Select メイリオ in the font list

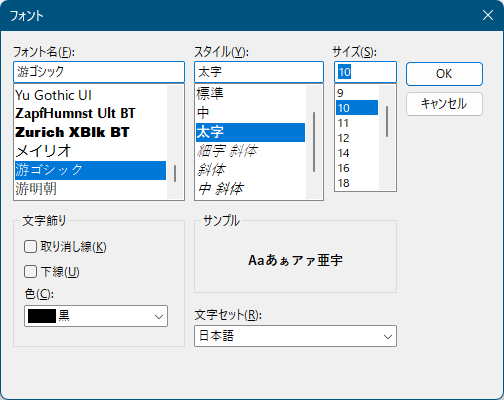pyautogui.click(x=90, y=151)
